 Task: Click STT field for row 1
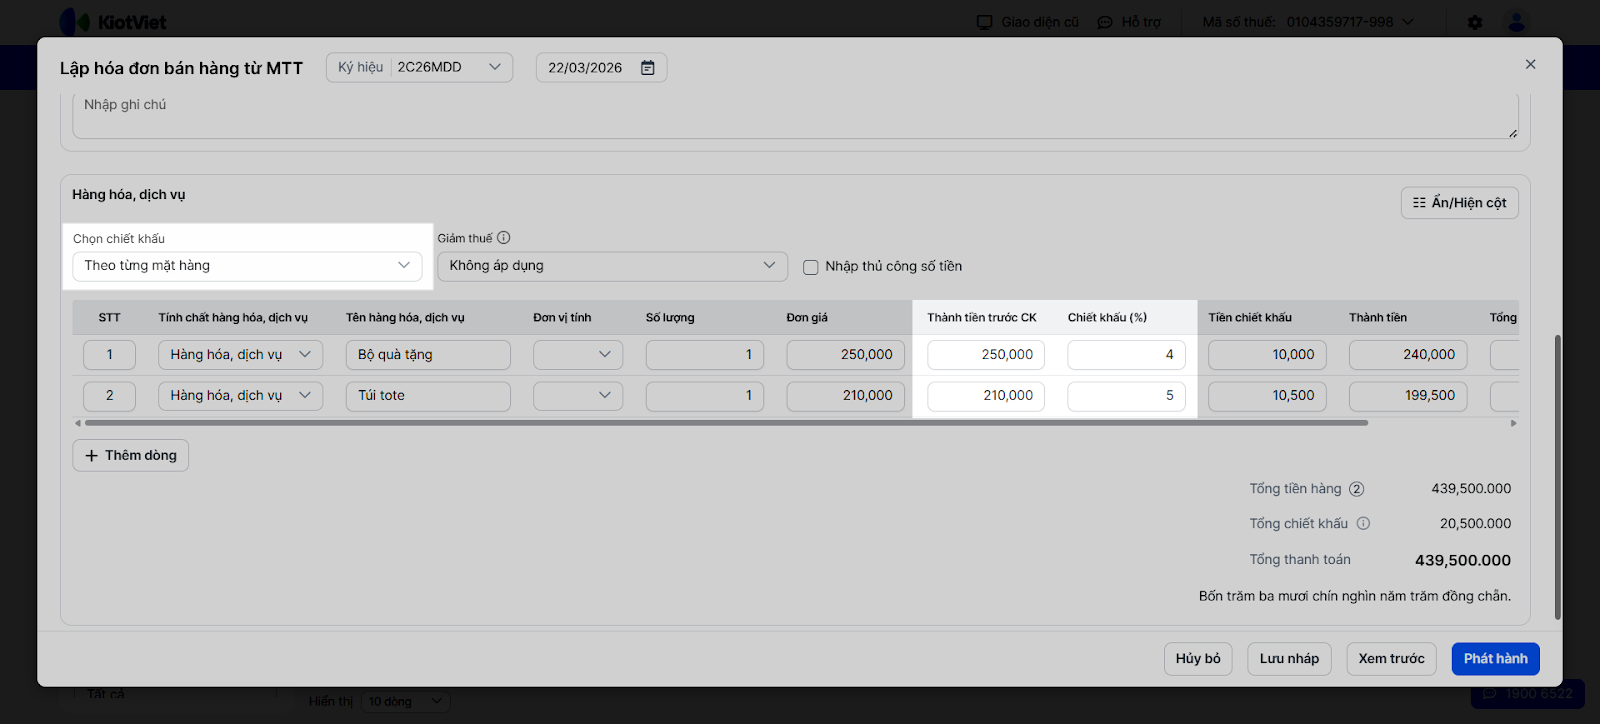point(109,355)
